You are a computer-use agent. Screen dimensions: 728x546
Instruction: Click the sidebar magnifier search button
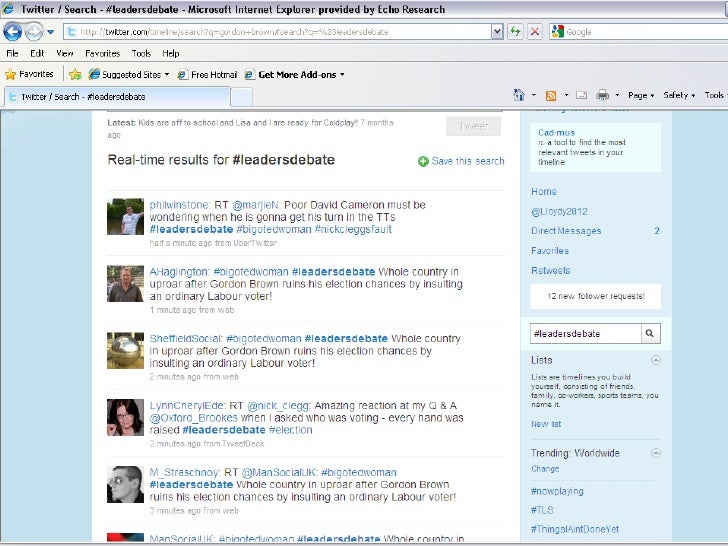(x=650, y=333)
